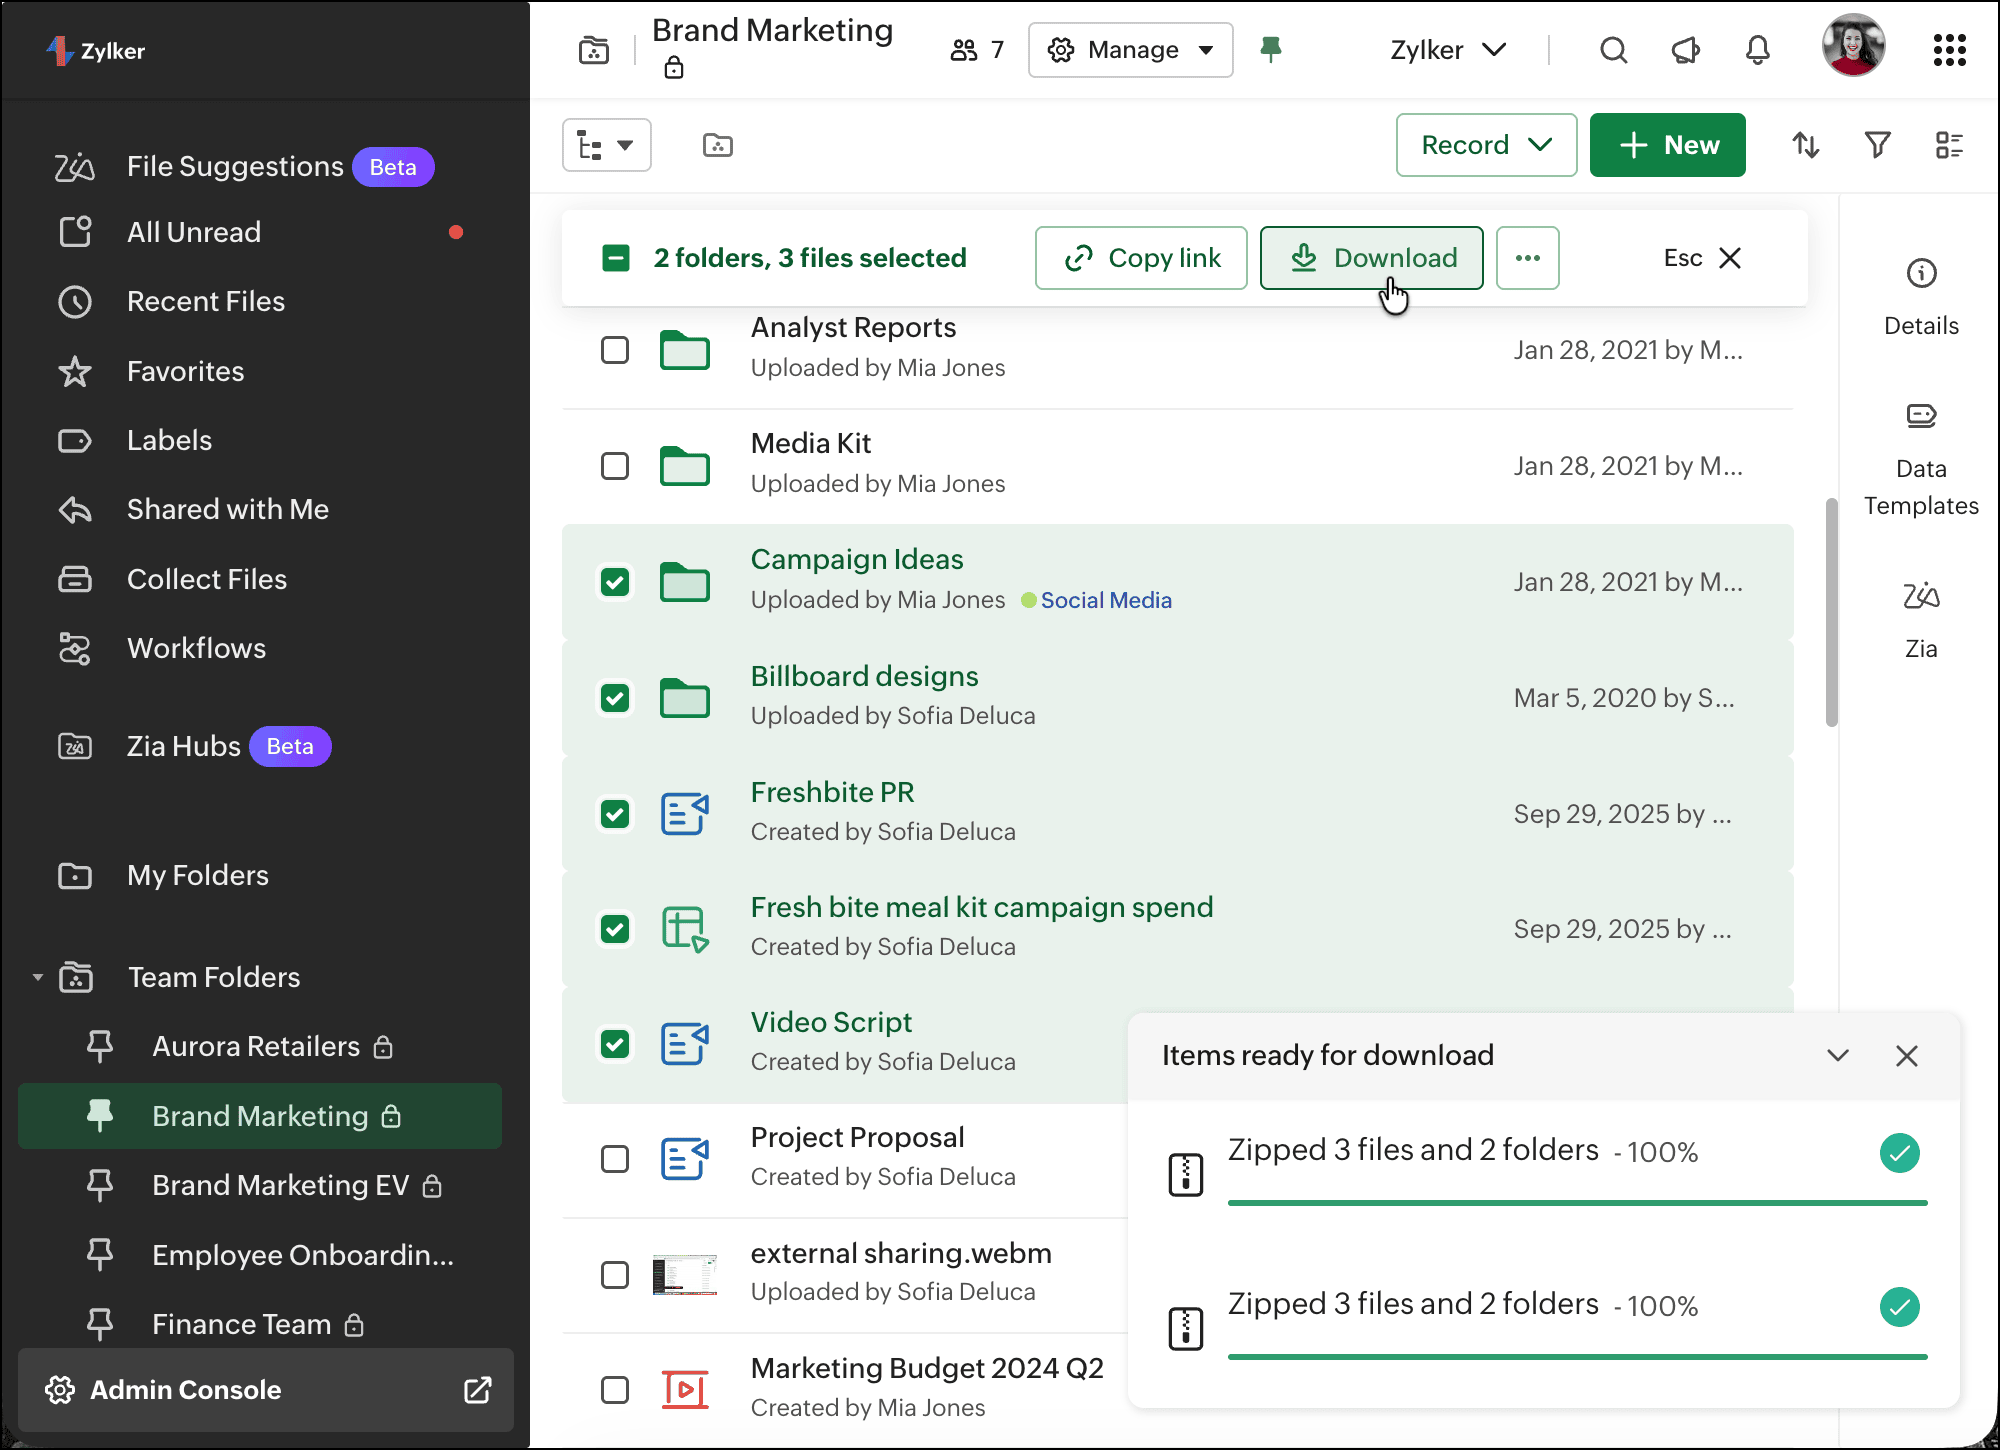
Task: Click the sort arrows icon
Action: pyautogui.click(x=1805, y=145)
